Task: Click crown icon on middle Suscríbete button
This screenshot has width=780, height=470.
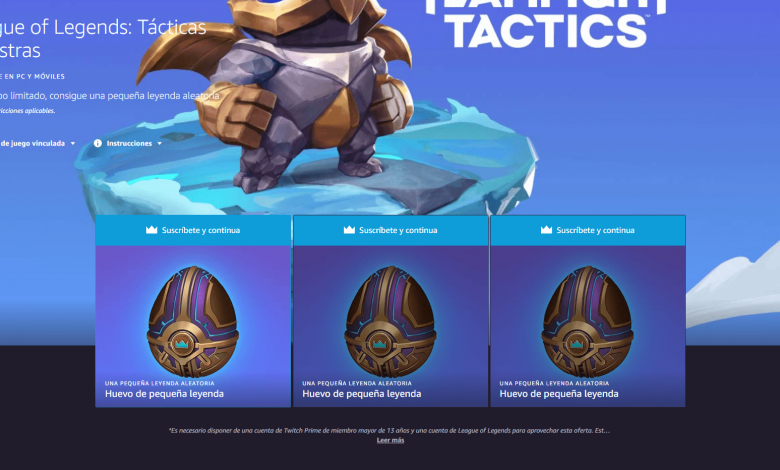Action: (349, 230)
